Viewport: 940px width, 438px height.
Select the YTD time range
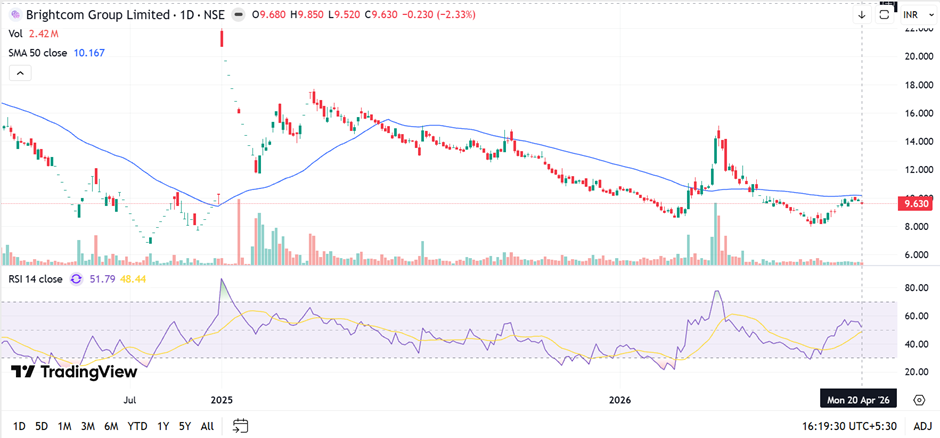point(138,426)
